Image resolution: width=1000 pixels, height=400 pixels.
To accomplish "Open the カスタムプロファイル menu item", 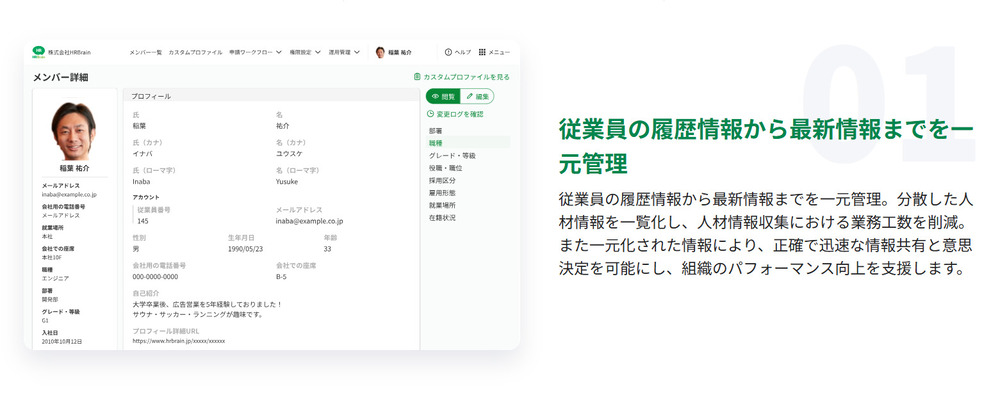I will tap(196, 52).
